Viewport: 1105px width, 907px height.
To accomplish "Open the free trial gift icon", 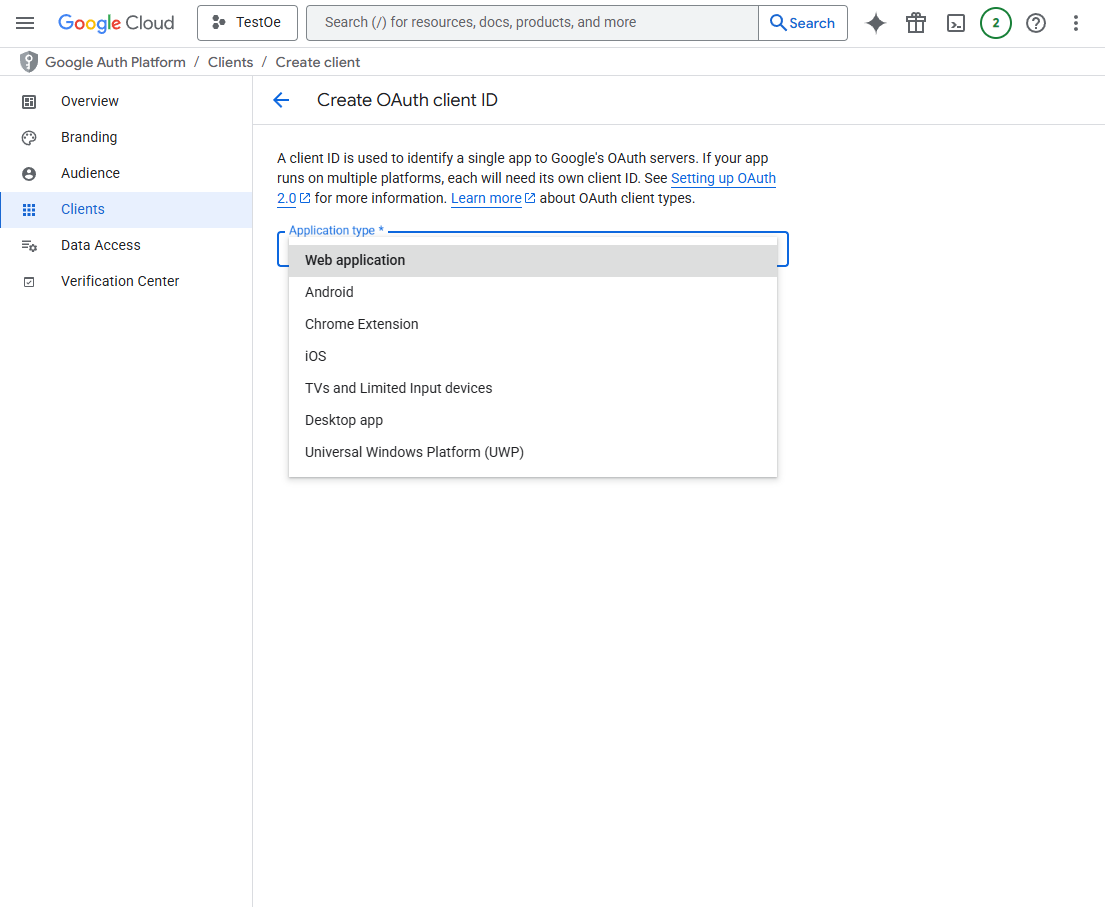I will click(x=916, y=23).
